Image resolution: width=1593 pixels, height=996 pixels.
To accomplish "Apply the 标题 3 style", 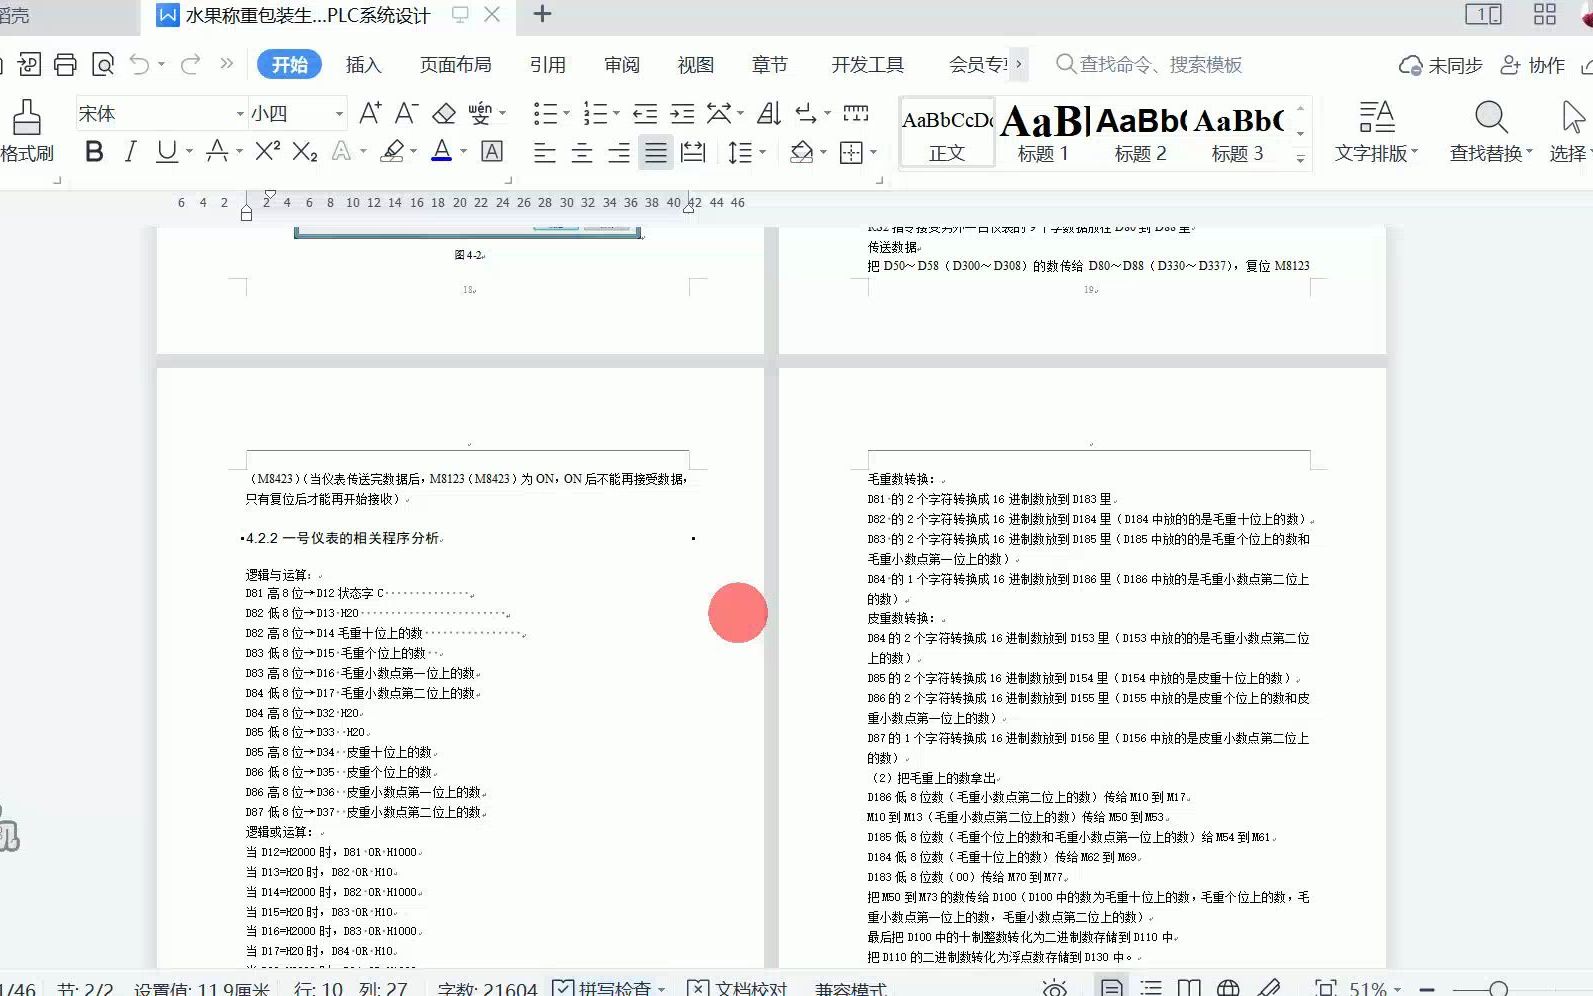I will pyautogui.click(x=1237, y=131).
